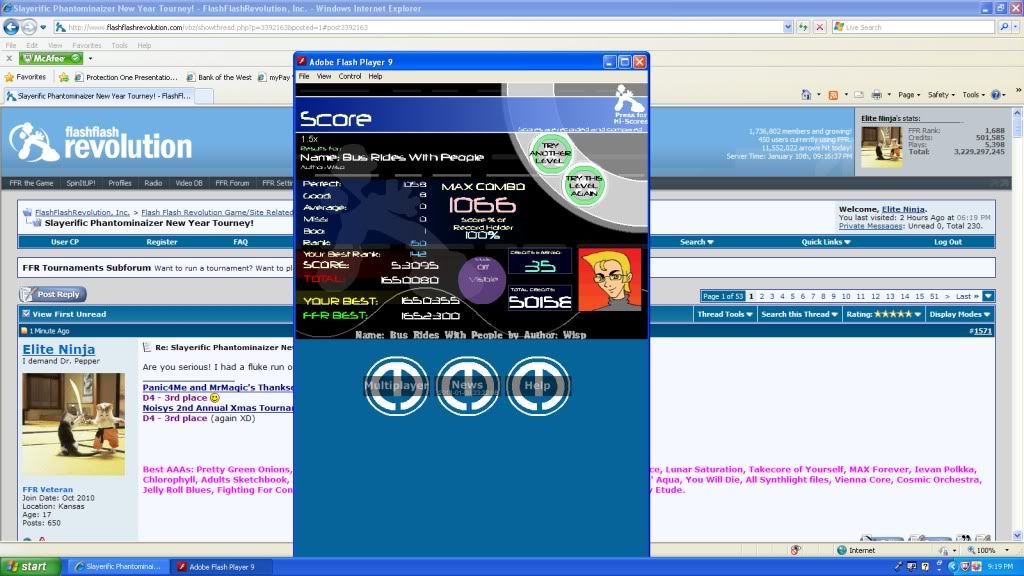Click the Windows Start button
Viewport: 1024px width, 576px height.
[27, 566]
